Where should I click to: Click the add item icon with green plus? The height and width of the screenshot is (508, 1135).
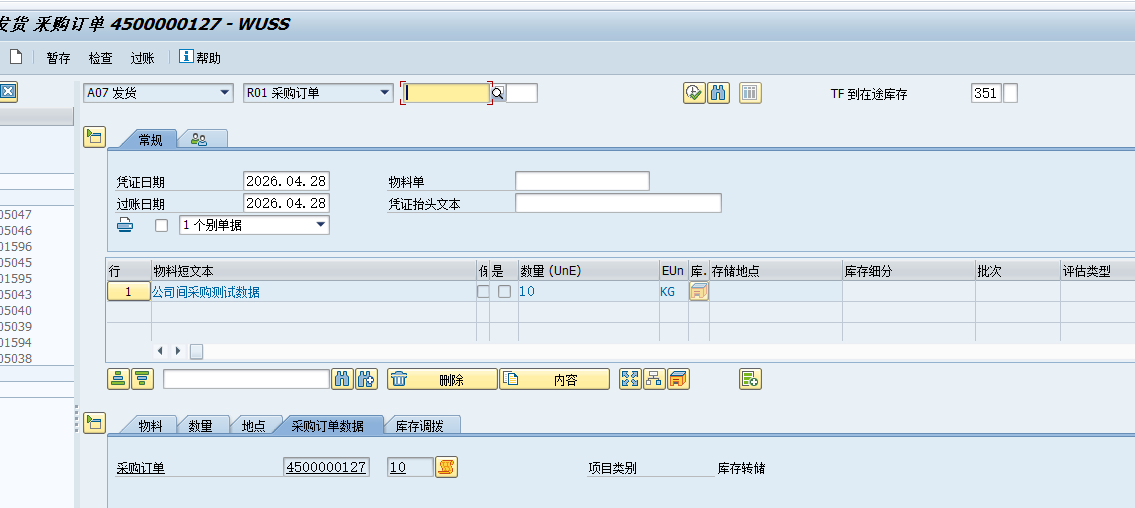point(750,379)
